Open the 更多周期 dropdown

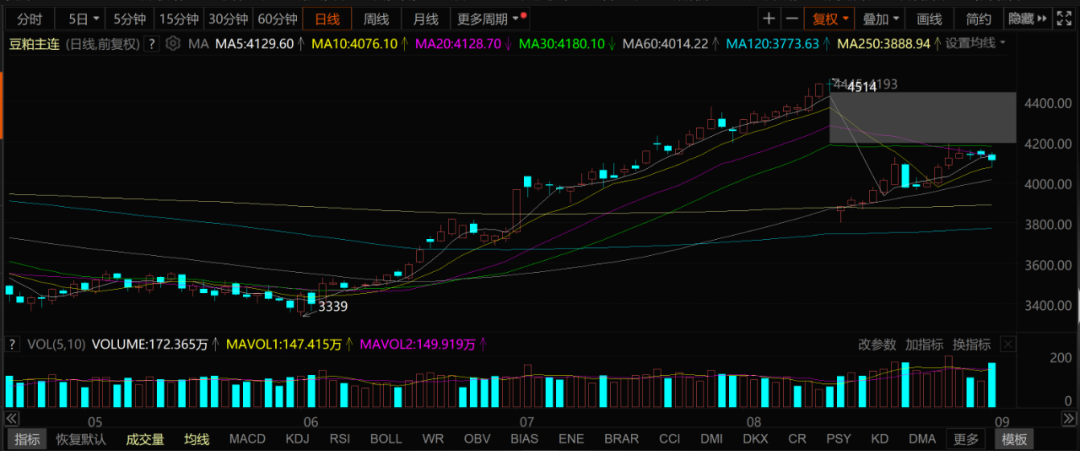click(x=490, y=19)
